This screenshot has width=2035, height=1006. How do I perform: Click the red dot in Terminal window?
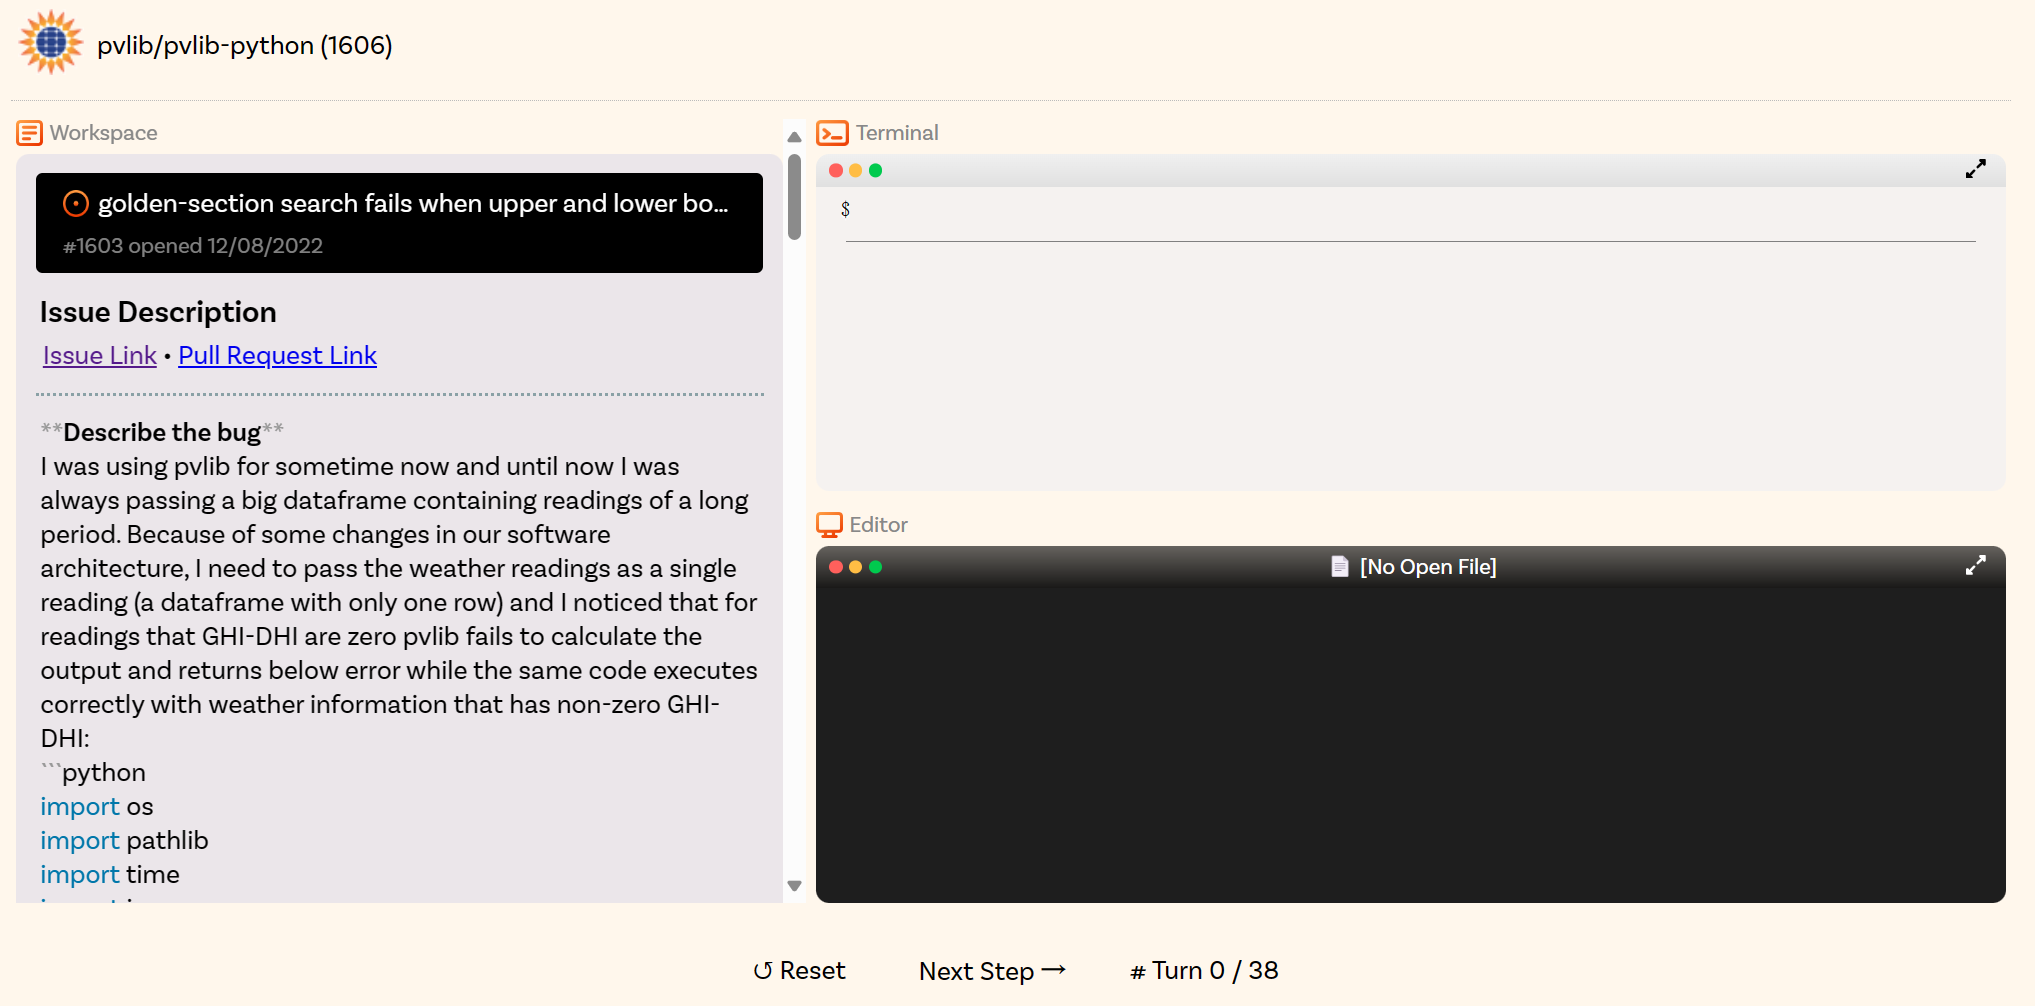[x=836, y=171]
